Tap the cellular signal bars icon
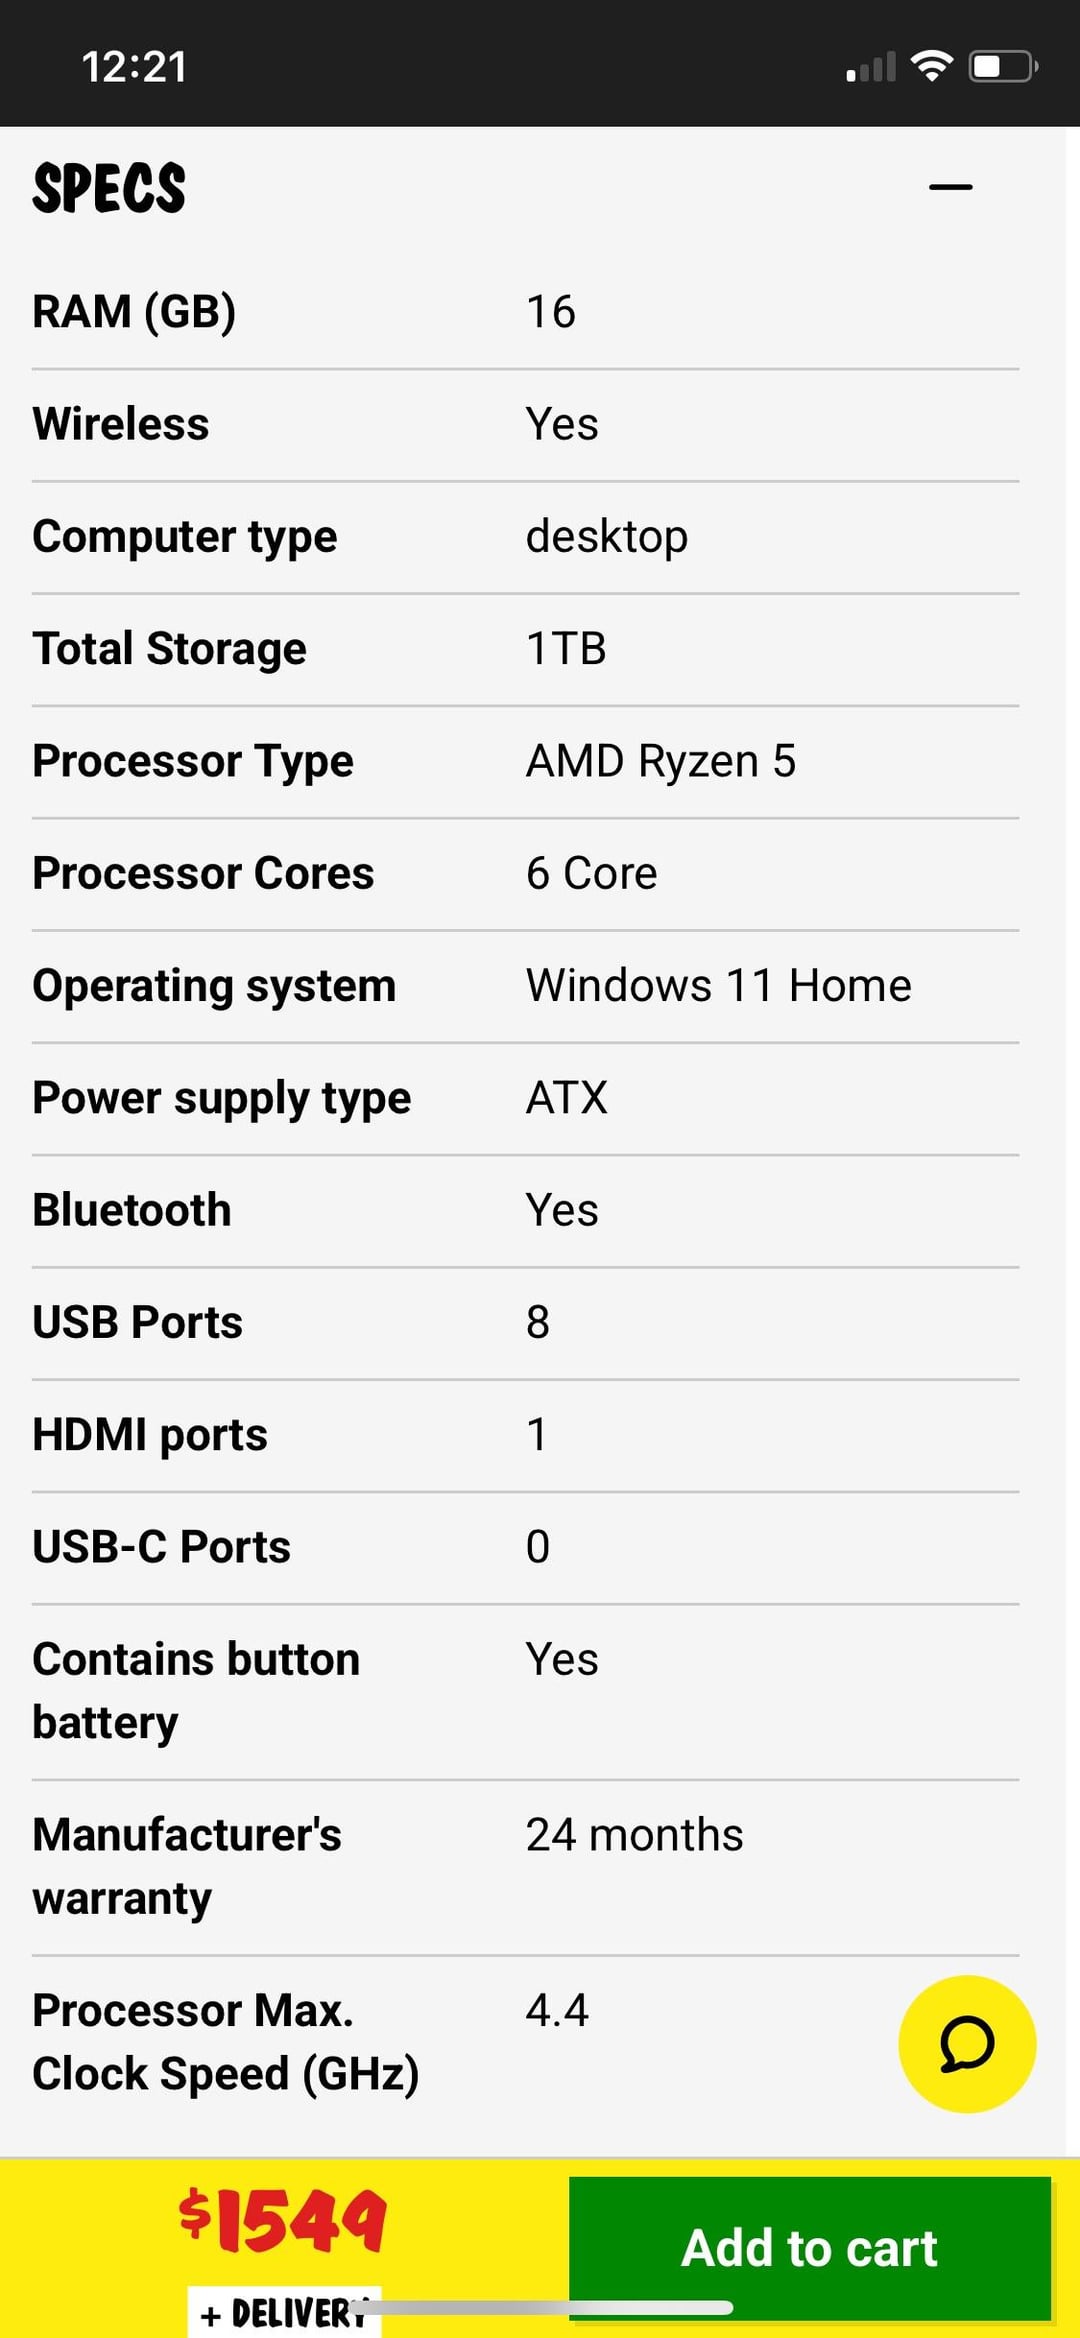Viewport: 1080px width, 2338px height. coord(871,67)
